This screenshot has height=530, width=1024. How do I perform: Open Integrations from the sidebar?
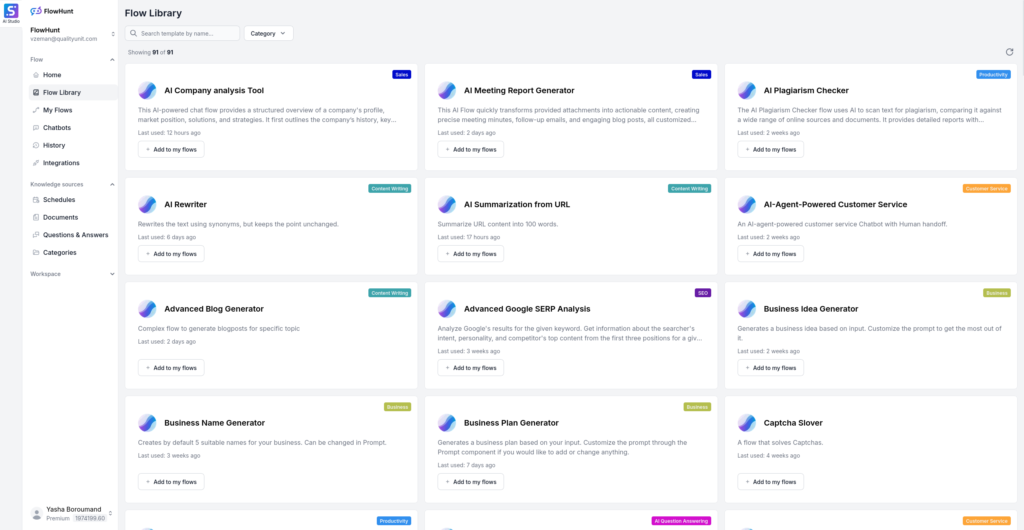pyautogui.click(x=61, y=162)
